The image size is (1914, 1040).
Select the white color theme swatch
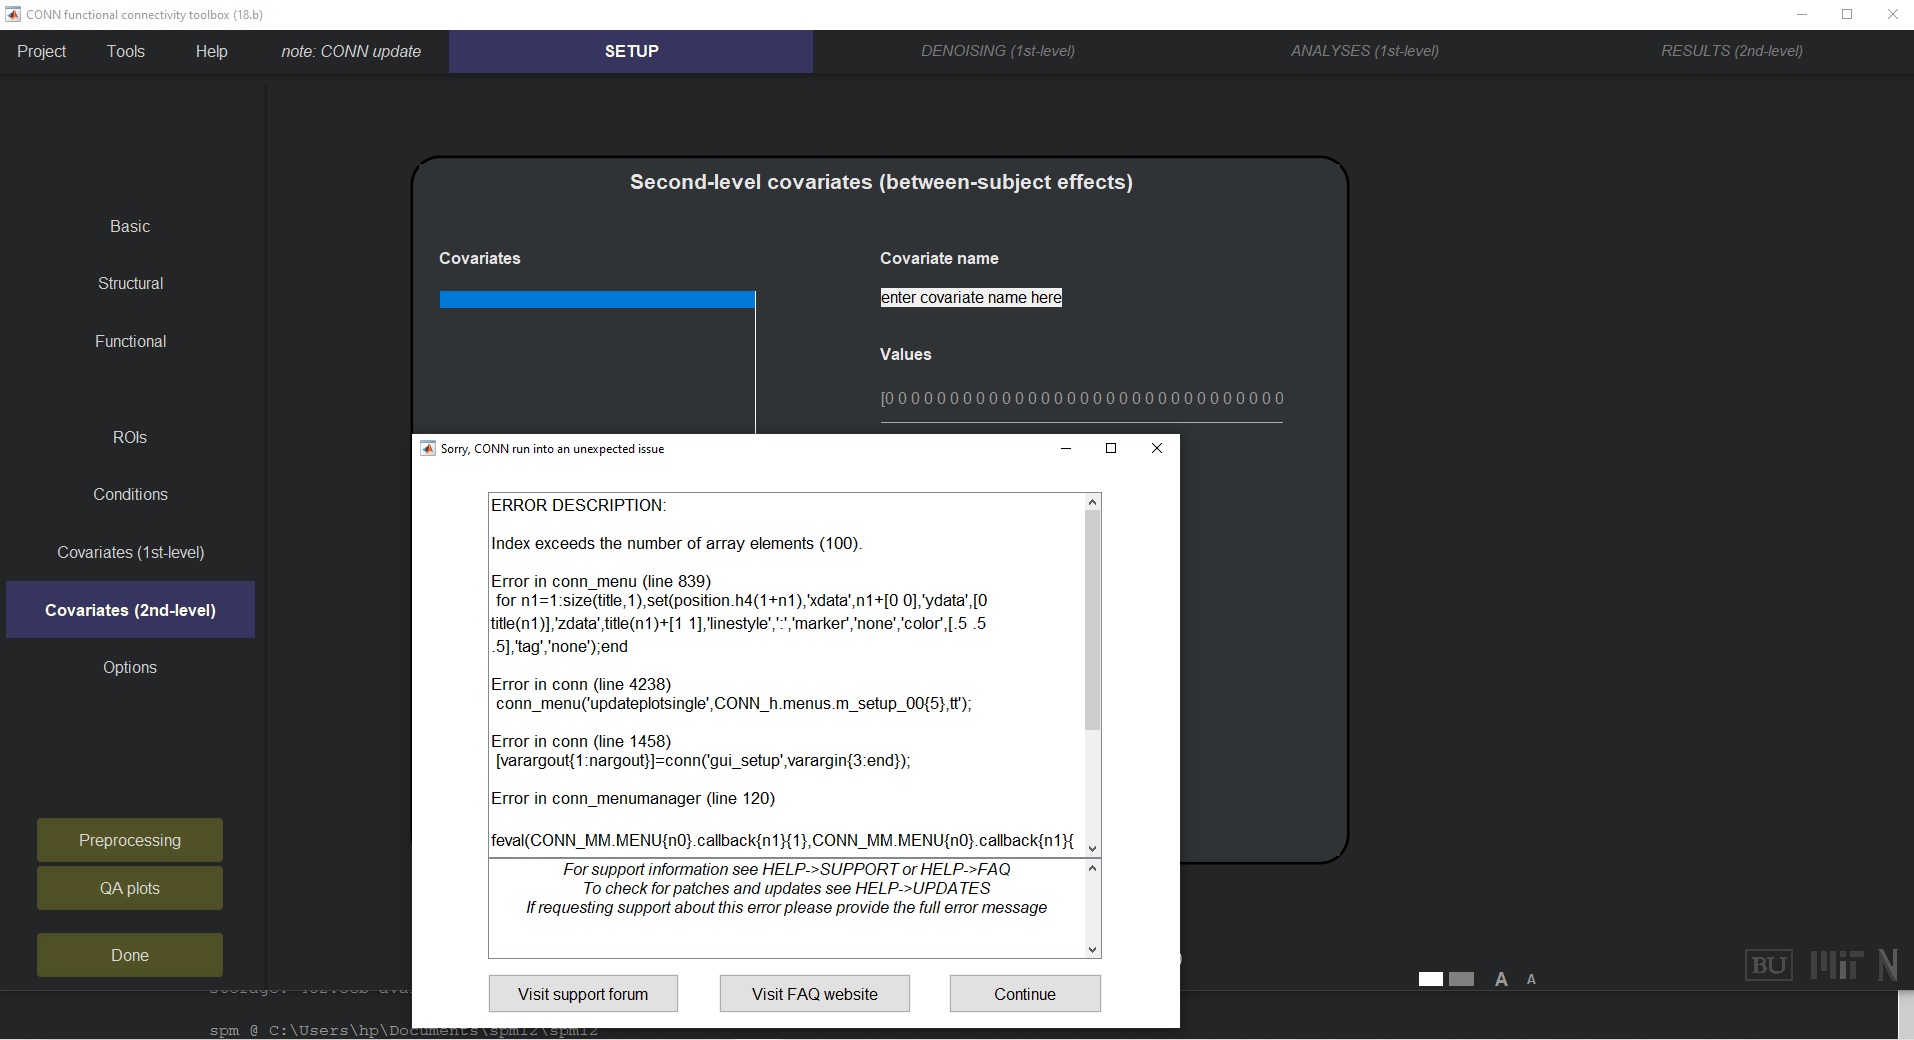[1431, 979]
